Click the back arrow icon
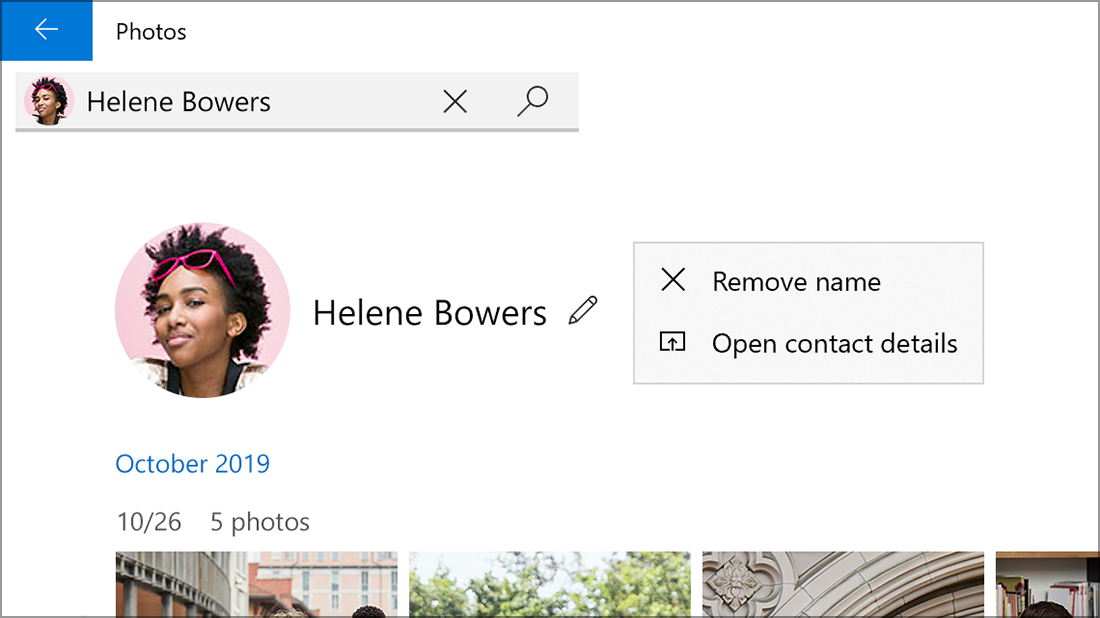The image size is (1100, 618). coord(46,30)
